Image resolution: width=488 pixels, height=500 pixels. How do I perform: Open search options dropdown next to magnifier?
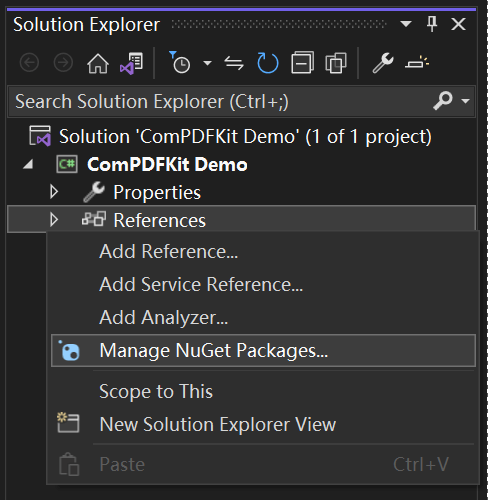465,101
